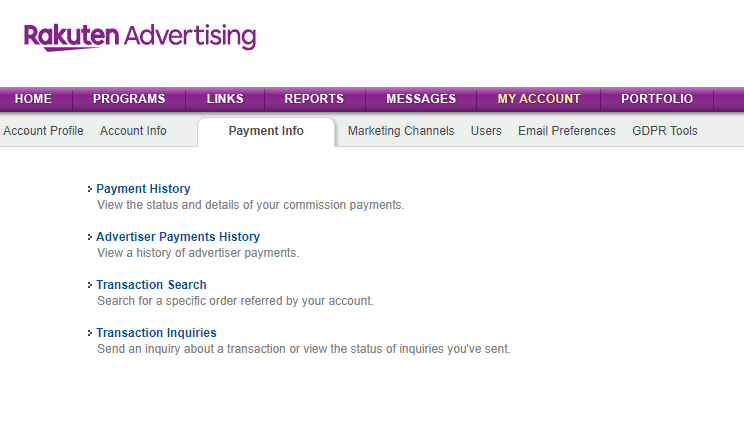Image resolution: width=744 pixels, height=422 pixels.
Task: Click the Transaction Search link
Action: point(151,285)
